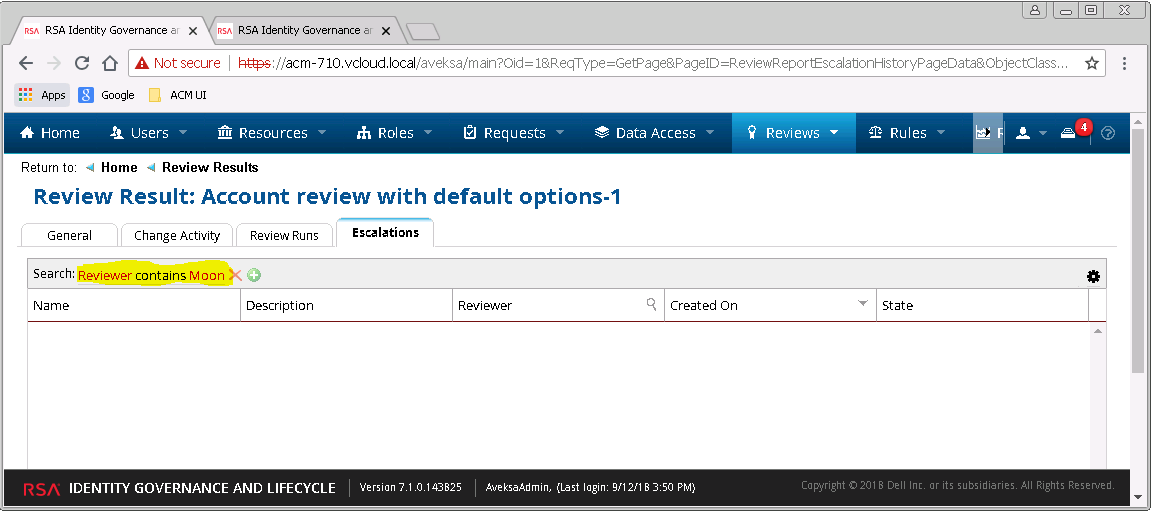Switch to the Change Activity tab

pos(177,235)
